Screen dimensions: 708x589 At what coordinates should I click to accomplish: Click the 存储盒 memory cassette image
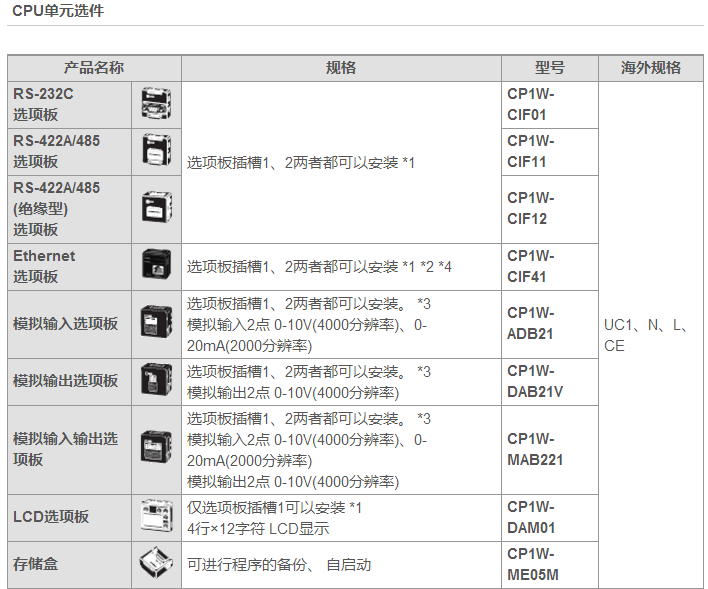click(156, 565)
